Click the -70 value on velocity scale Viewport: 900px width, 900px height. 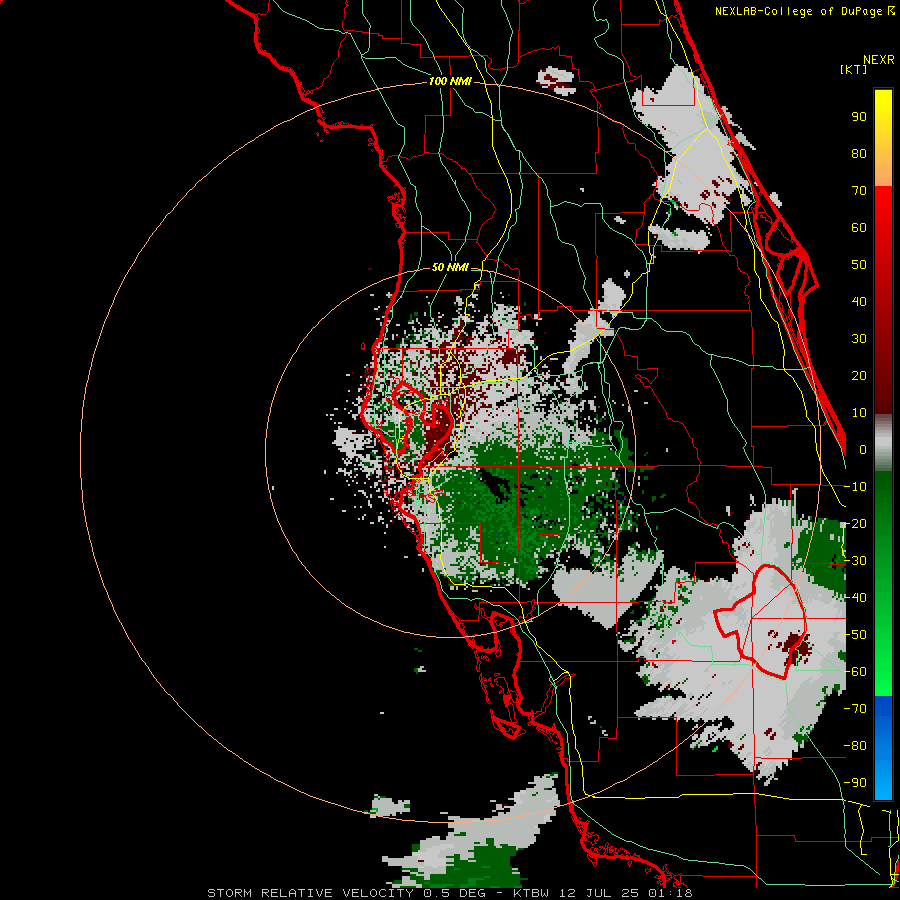click(x=855, y=709)
